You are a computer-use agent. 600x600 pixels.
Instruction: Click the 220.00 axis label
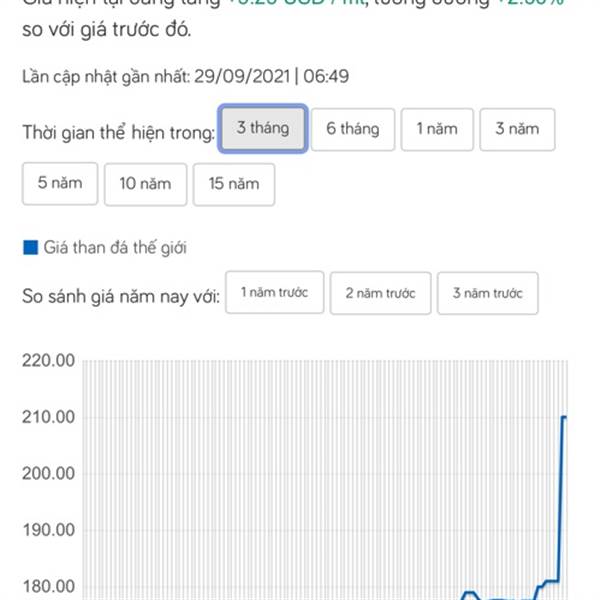pyautogui.click(x=49, y=360)
